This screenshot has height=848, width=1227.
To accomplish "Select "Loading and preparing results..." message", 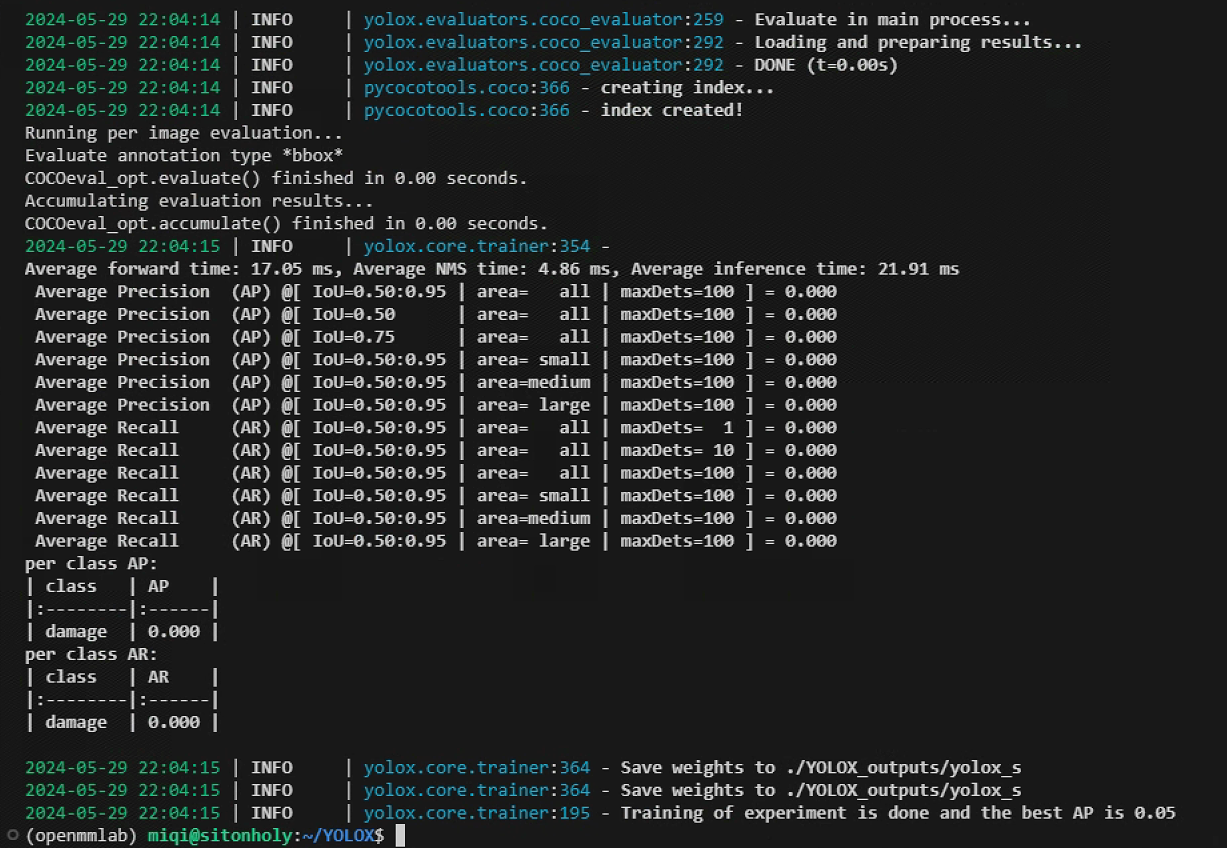I will [918, 42].
